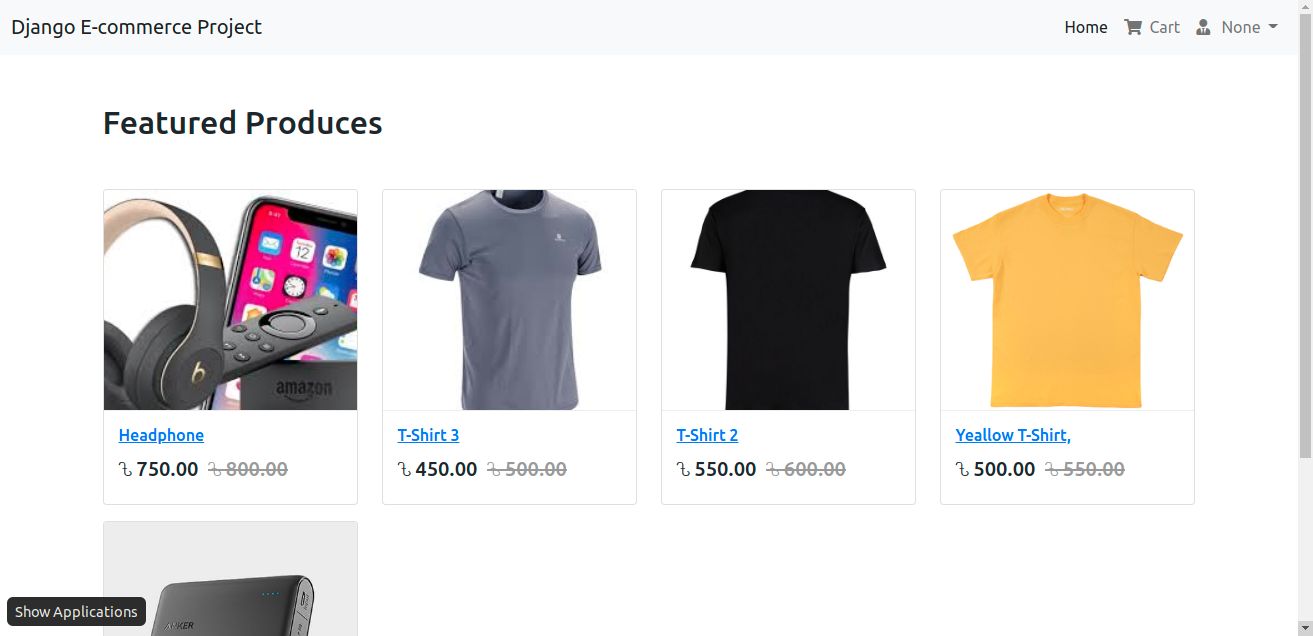Click the headphone product image
Image resolution: width=1313 pixels, height=636 pixels.
click(x=230, y=300)
